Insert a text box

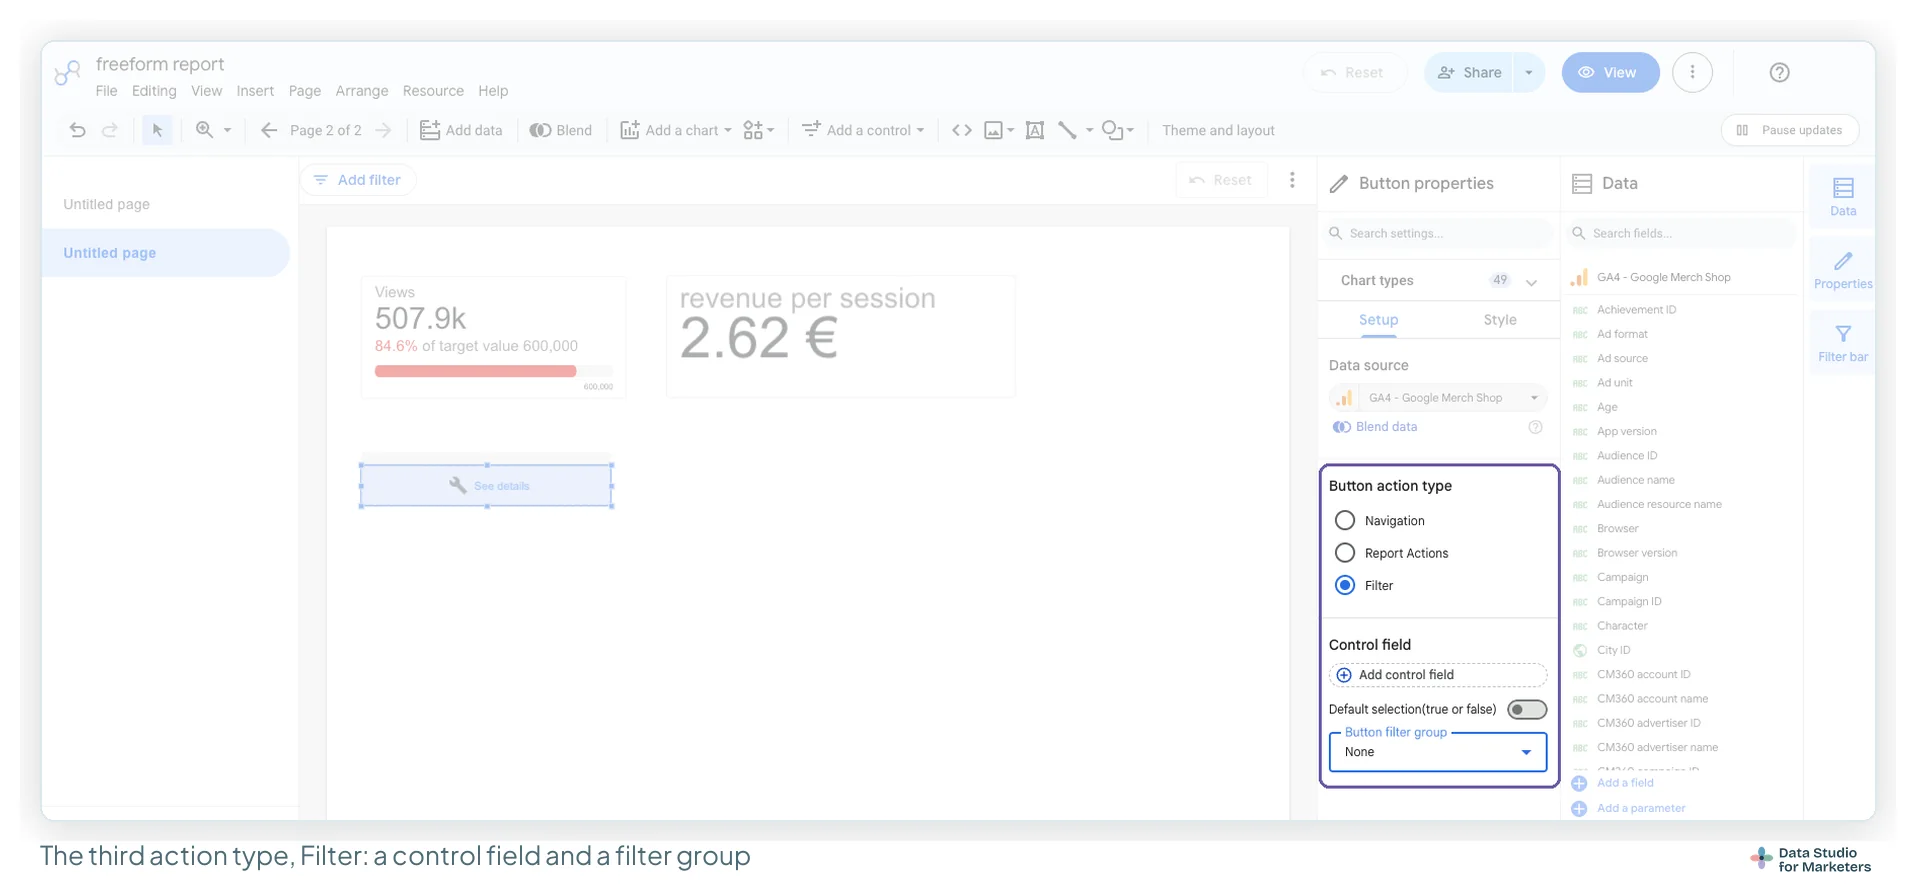(1035, 130)
